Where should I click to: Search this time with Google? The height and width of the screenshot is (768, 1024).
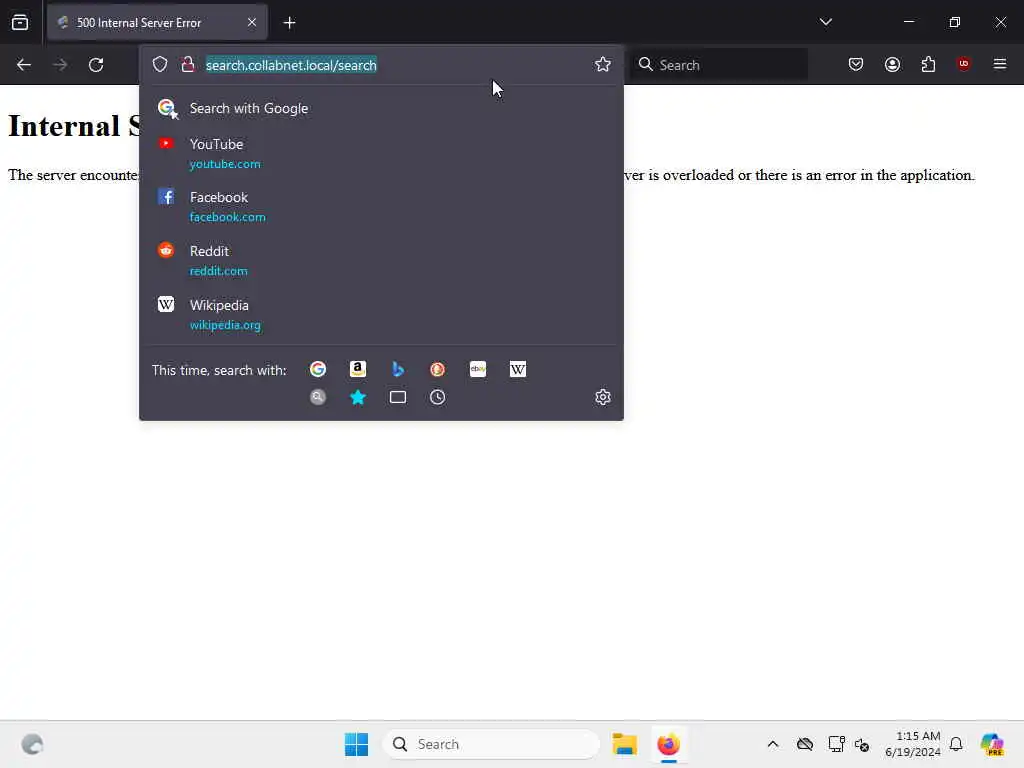click(318, 370)
